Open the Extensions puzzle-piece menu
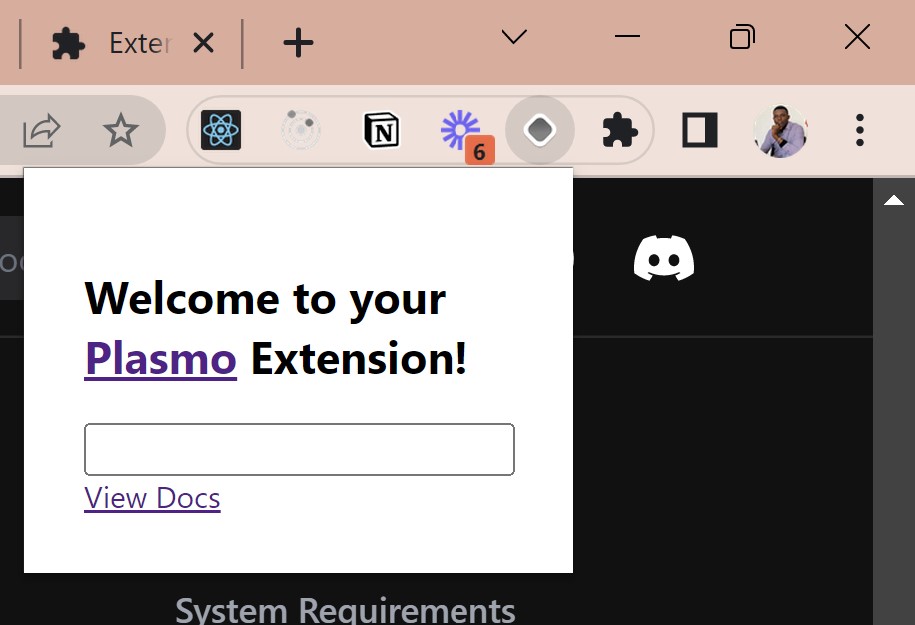Image resolution: width=915 pixels, height=625 pixels. 620,130
